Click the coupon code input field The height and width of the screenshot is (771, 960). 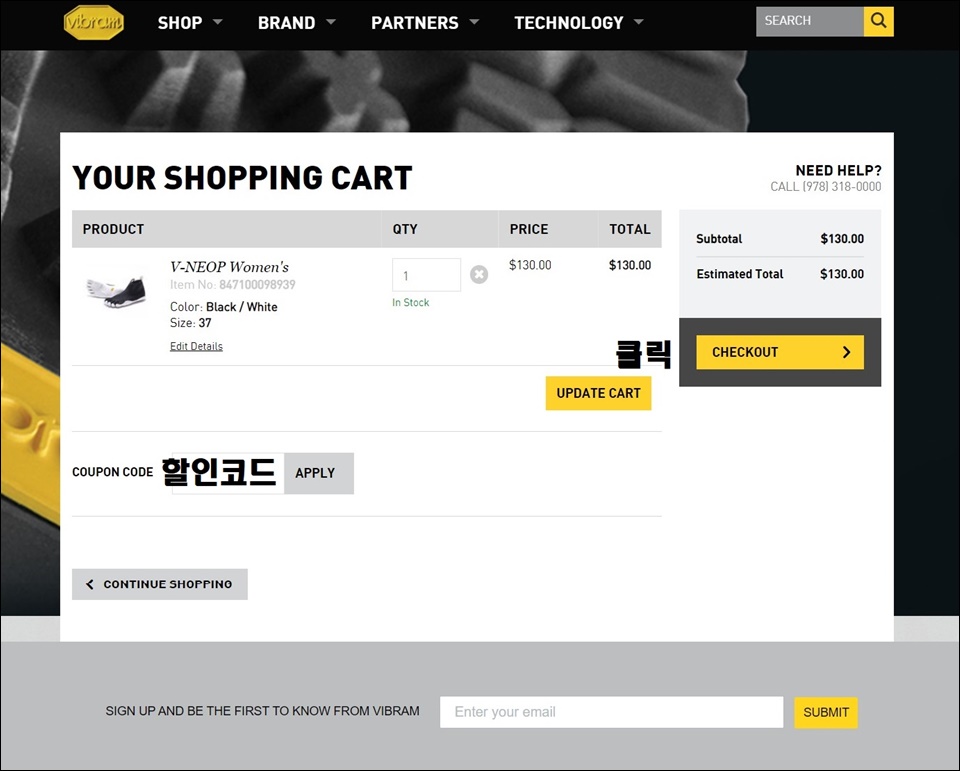pos(228,473)
